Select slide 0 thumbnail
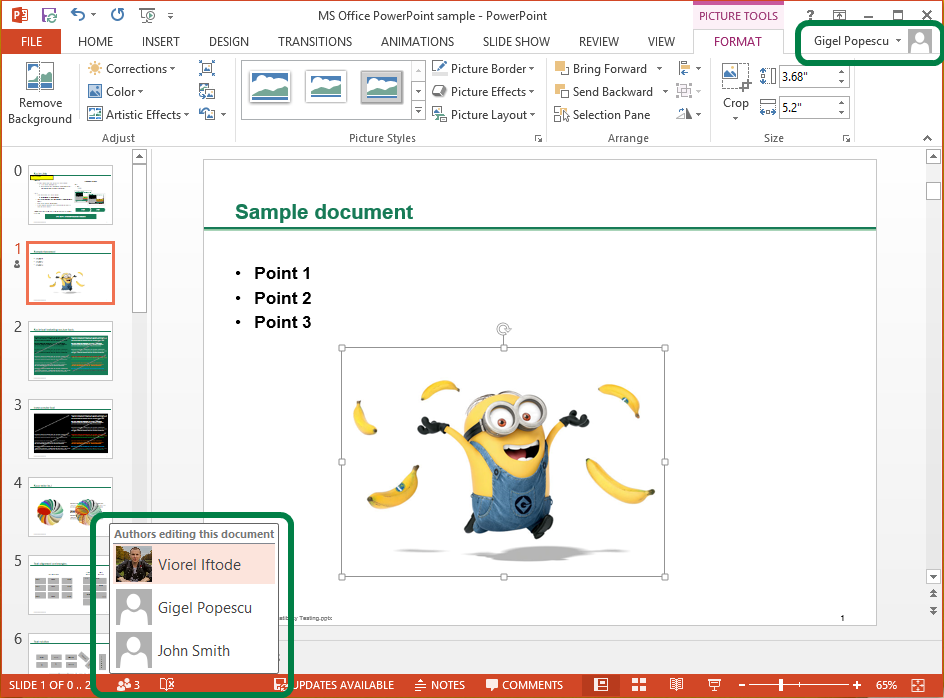This screenshot has height=698, width=944. pyautogui.click(x=70, y=195)
